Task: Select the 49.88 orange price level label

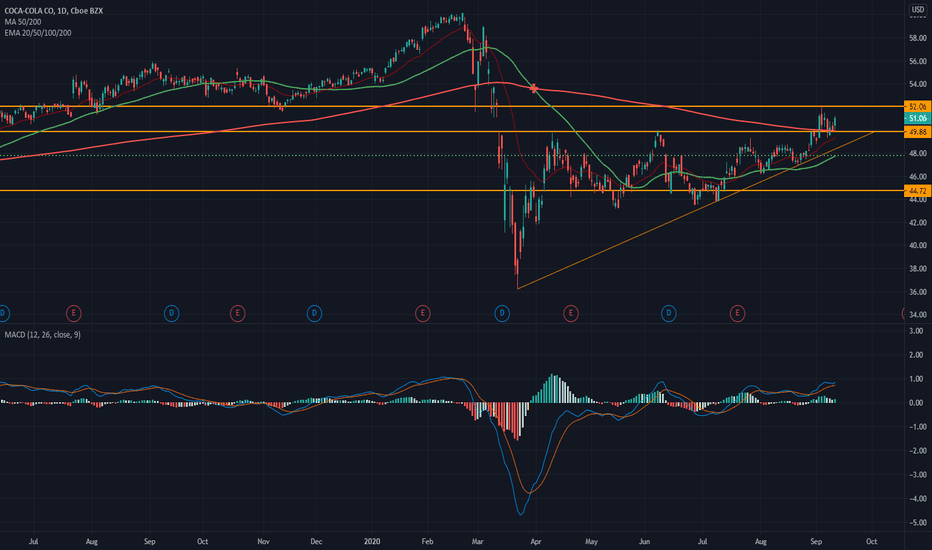Action: pyautogui.click(x=917, y=132)
